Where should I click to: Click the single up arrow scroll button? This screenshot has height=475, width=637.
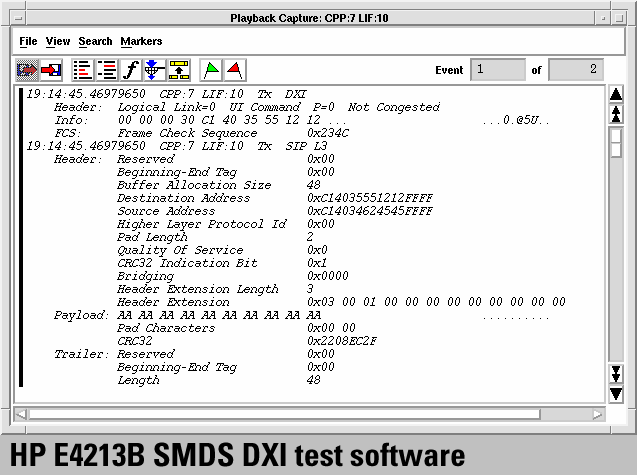click(x=616, y=94)
